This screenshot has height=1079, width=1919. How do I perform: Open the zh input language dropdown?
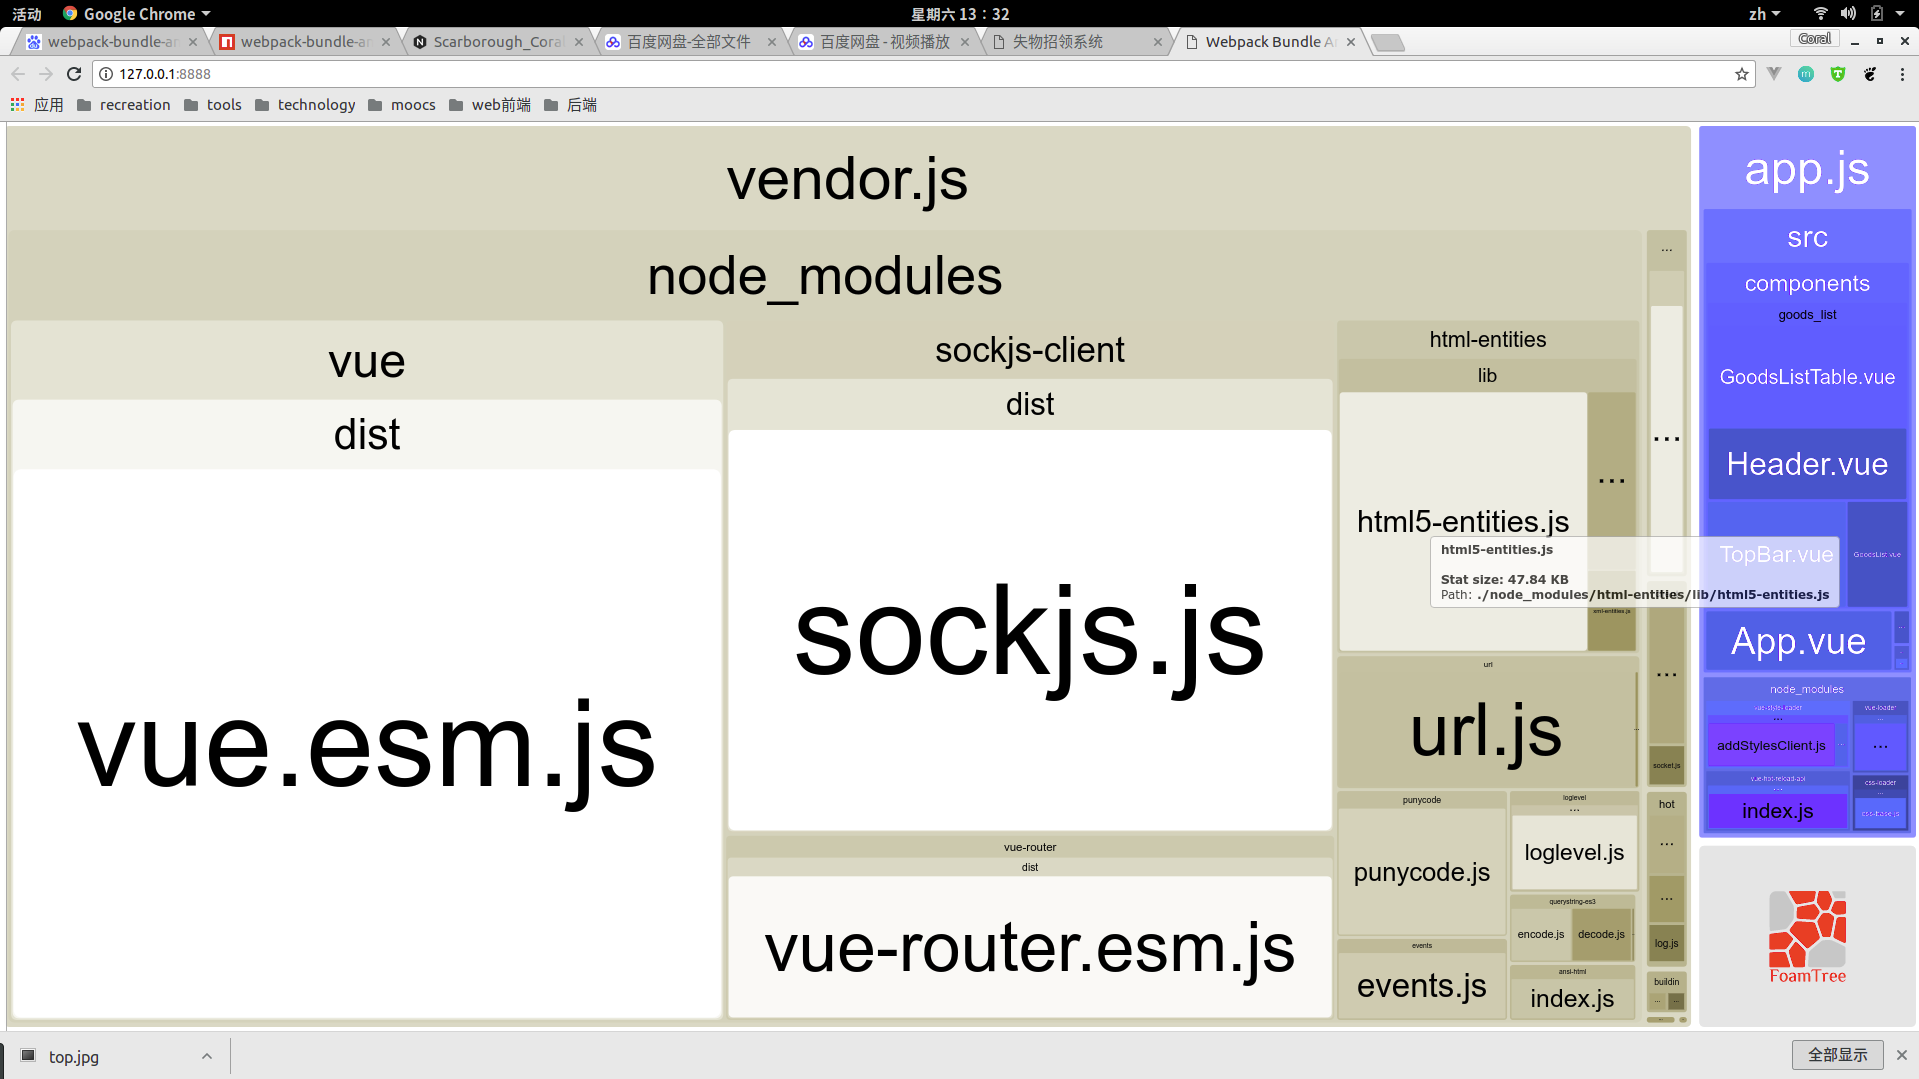click(x=1764, y=14)
